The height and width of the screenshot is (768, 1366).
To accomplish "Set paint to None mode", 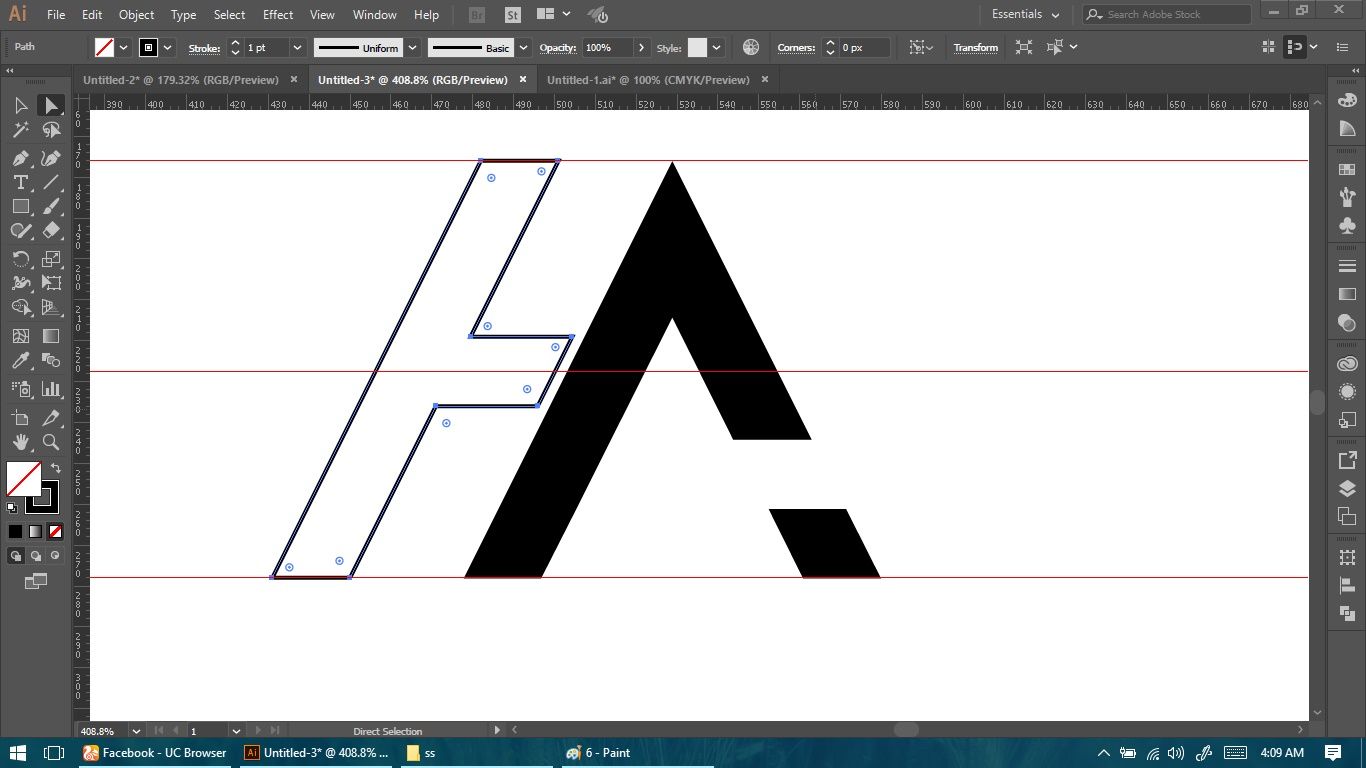I will (56, 531).
